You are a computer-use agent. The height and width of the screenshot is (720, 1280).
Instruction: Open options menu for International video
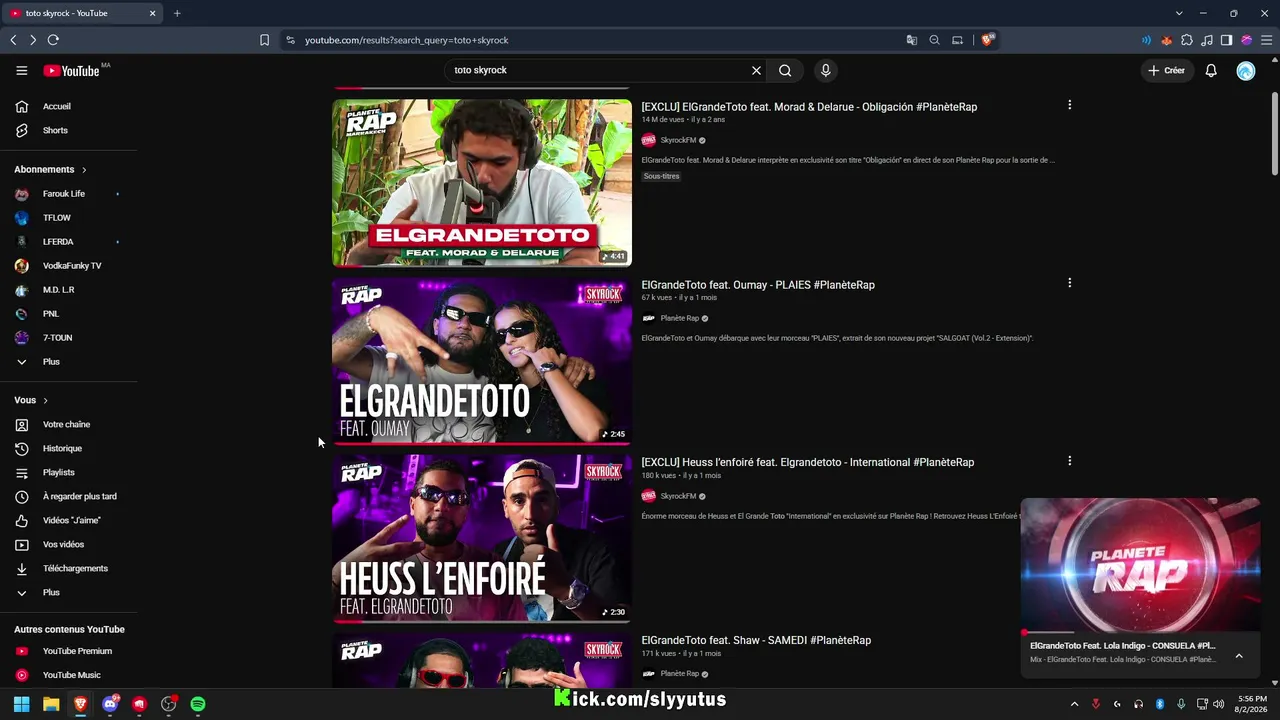click(x=1069, y=461)
